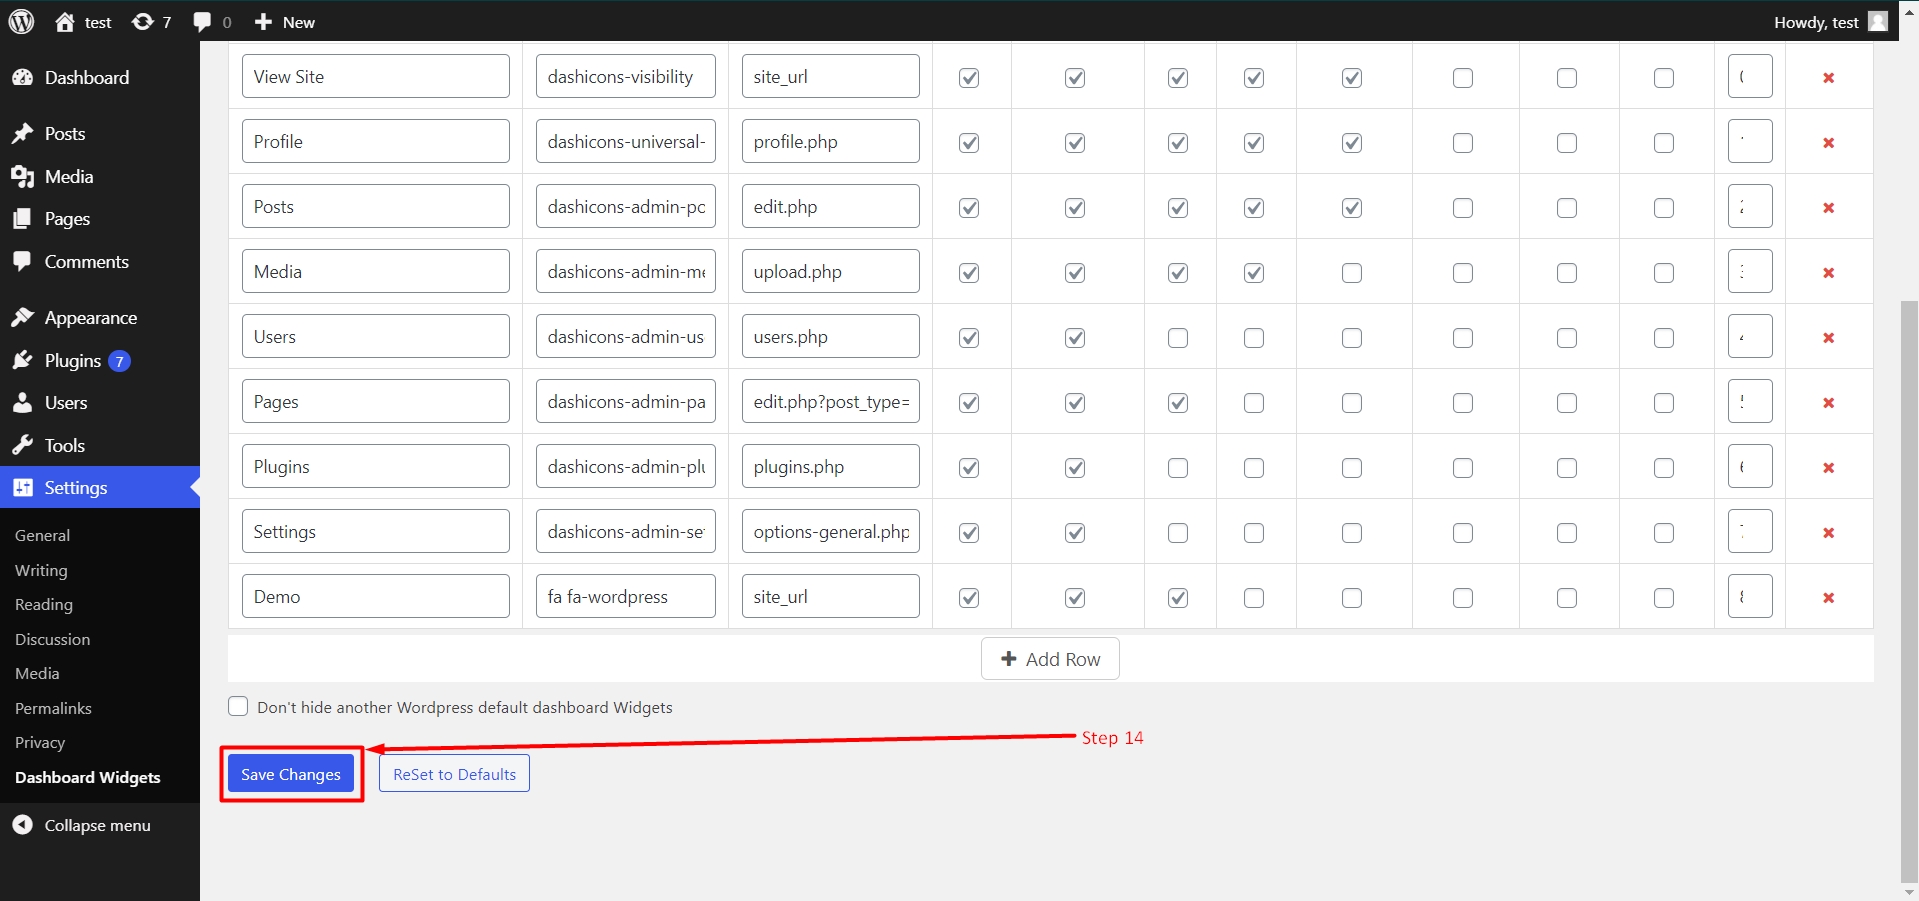1919x901 pixels.
Task: Click the Comments bubble icon in sidebar
Action: 22,261
